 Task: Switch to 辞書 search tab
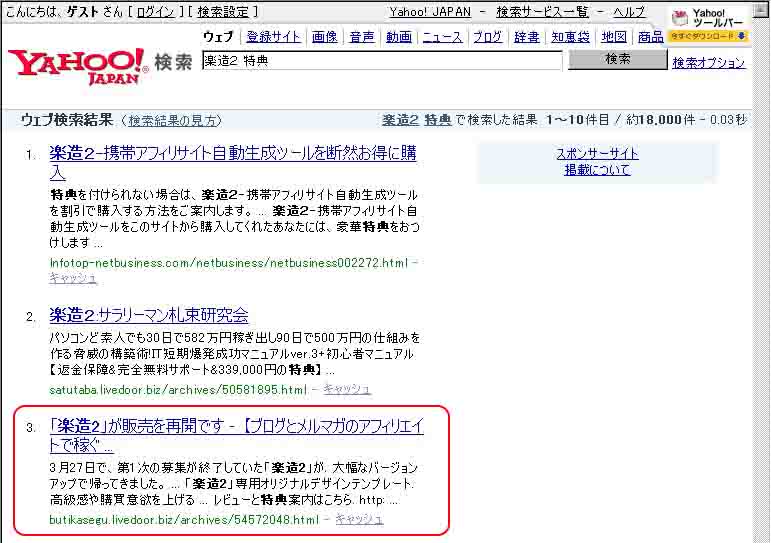(x=527, y=37)
